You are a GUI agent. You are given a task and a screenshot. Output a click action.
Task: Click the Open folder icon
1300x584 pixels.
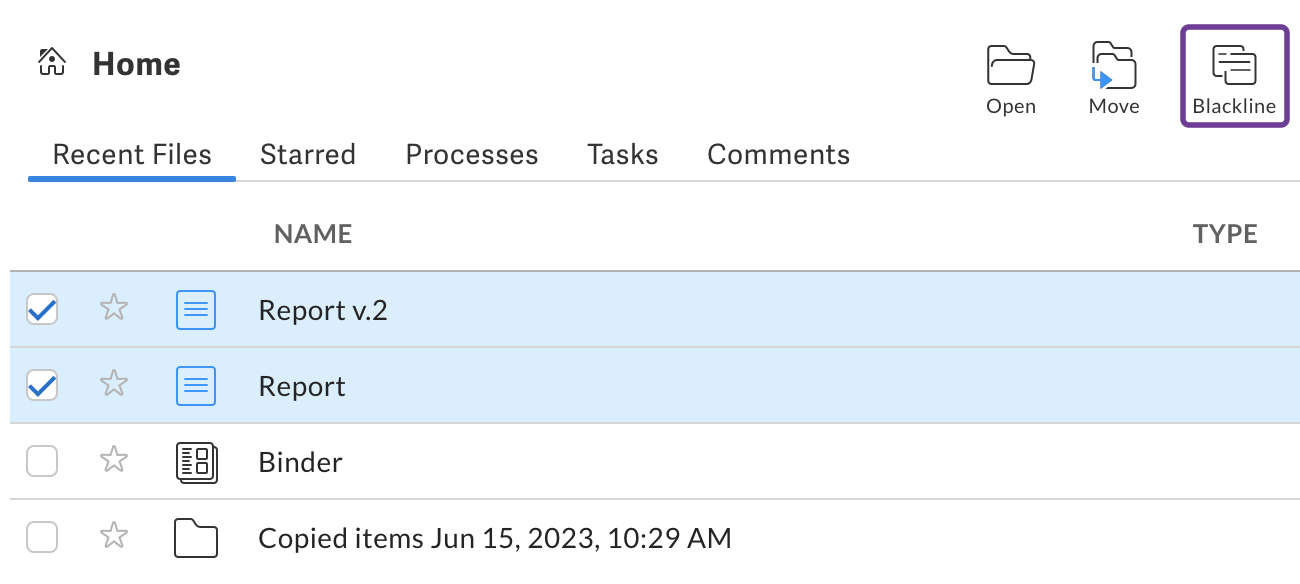click(1011, 66)
